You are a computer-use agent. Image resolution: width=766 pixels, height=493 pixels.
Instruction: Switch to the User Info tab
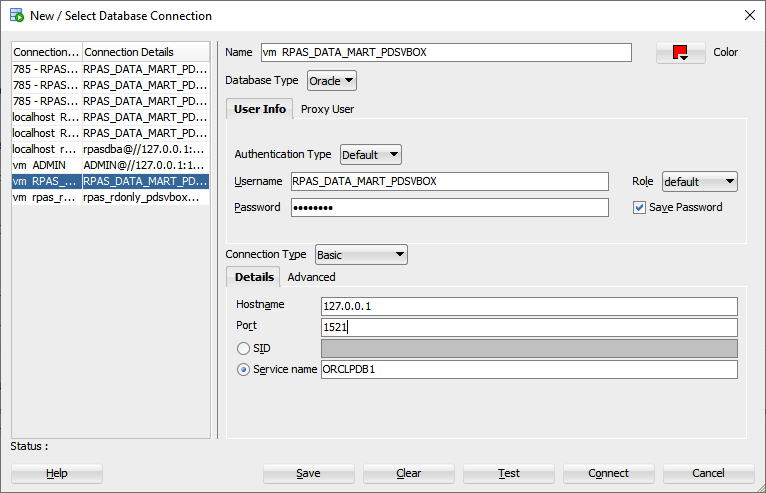click(x=259, y=109)
